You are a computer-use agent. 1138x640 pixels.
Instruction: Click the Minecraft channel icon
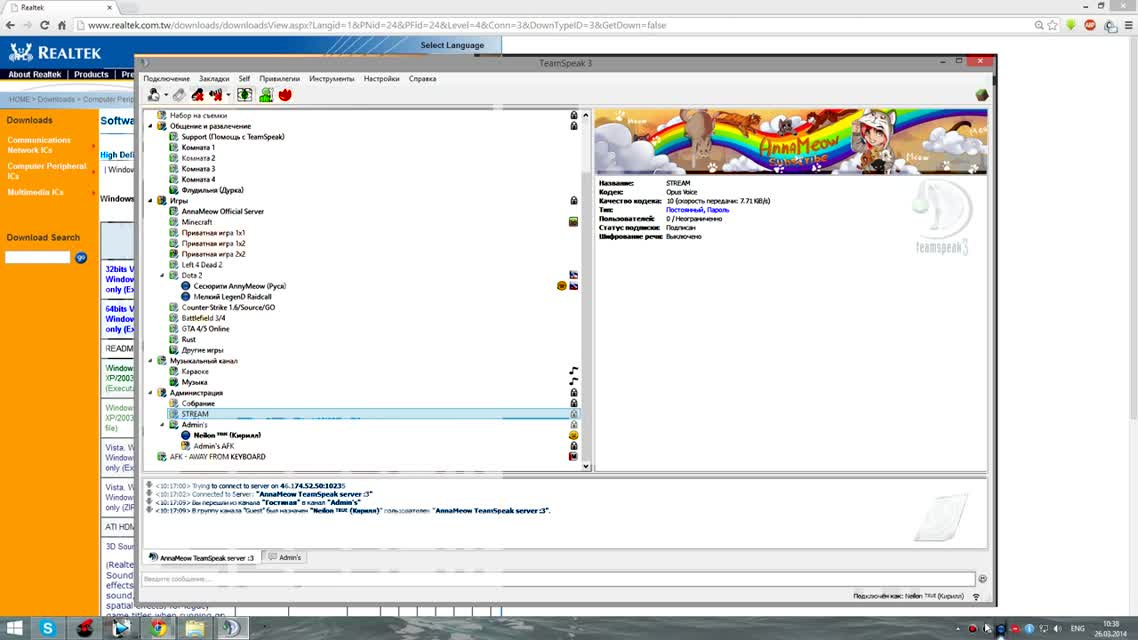(x=173, y=222)
